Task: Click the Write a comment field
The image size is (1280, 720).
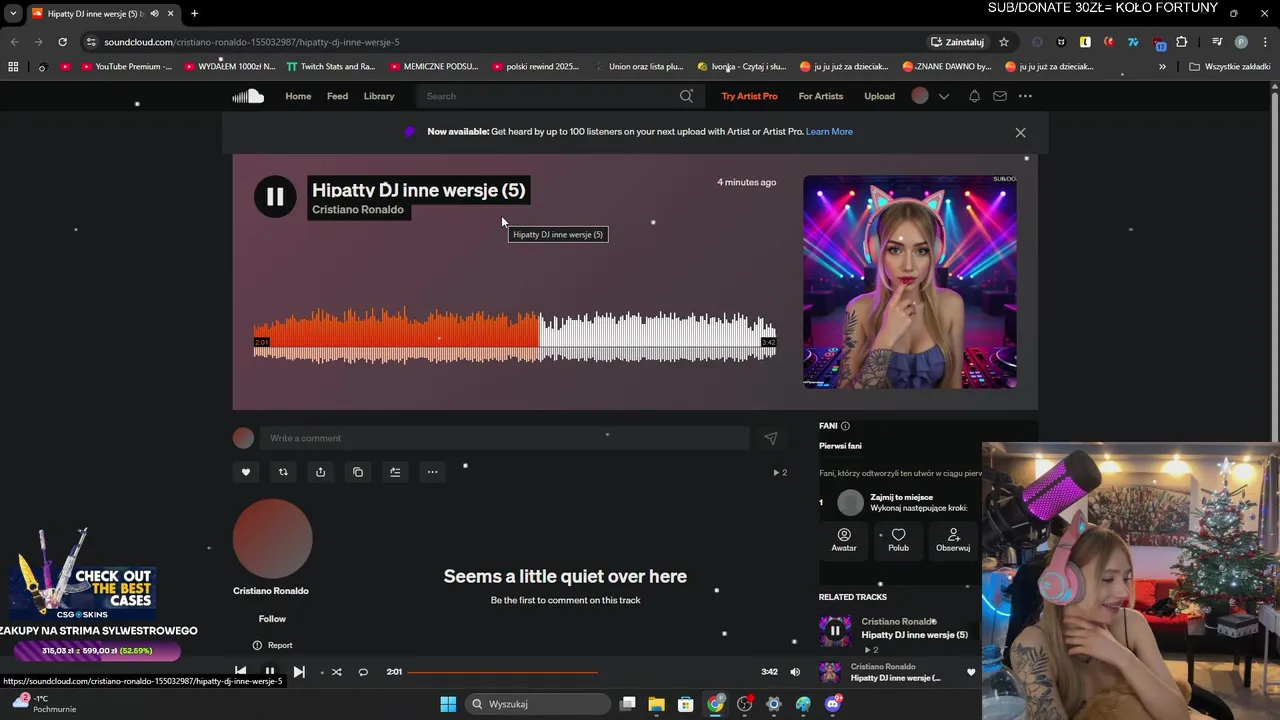Action: 505,438
